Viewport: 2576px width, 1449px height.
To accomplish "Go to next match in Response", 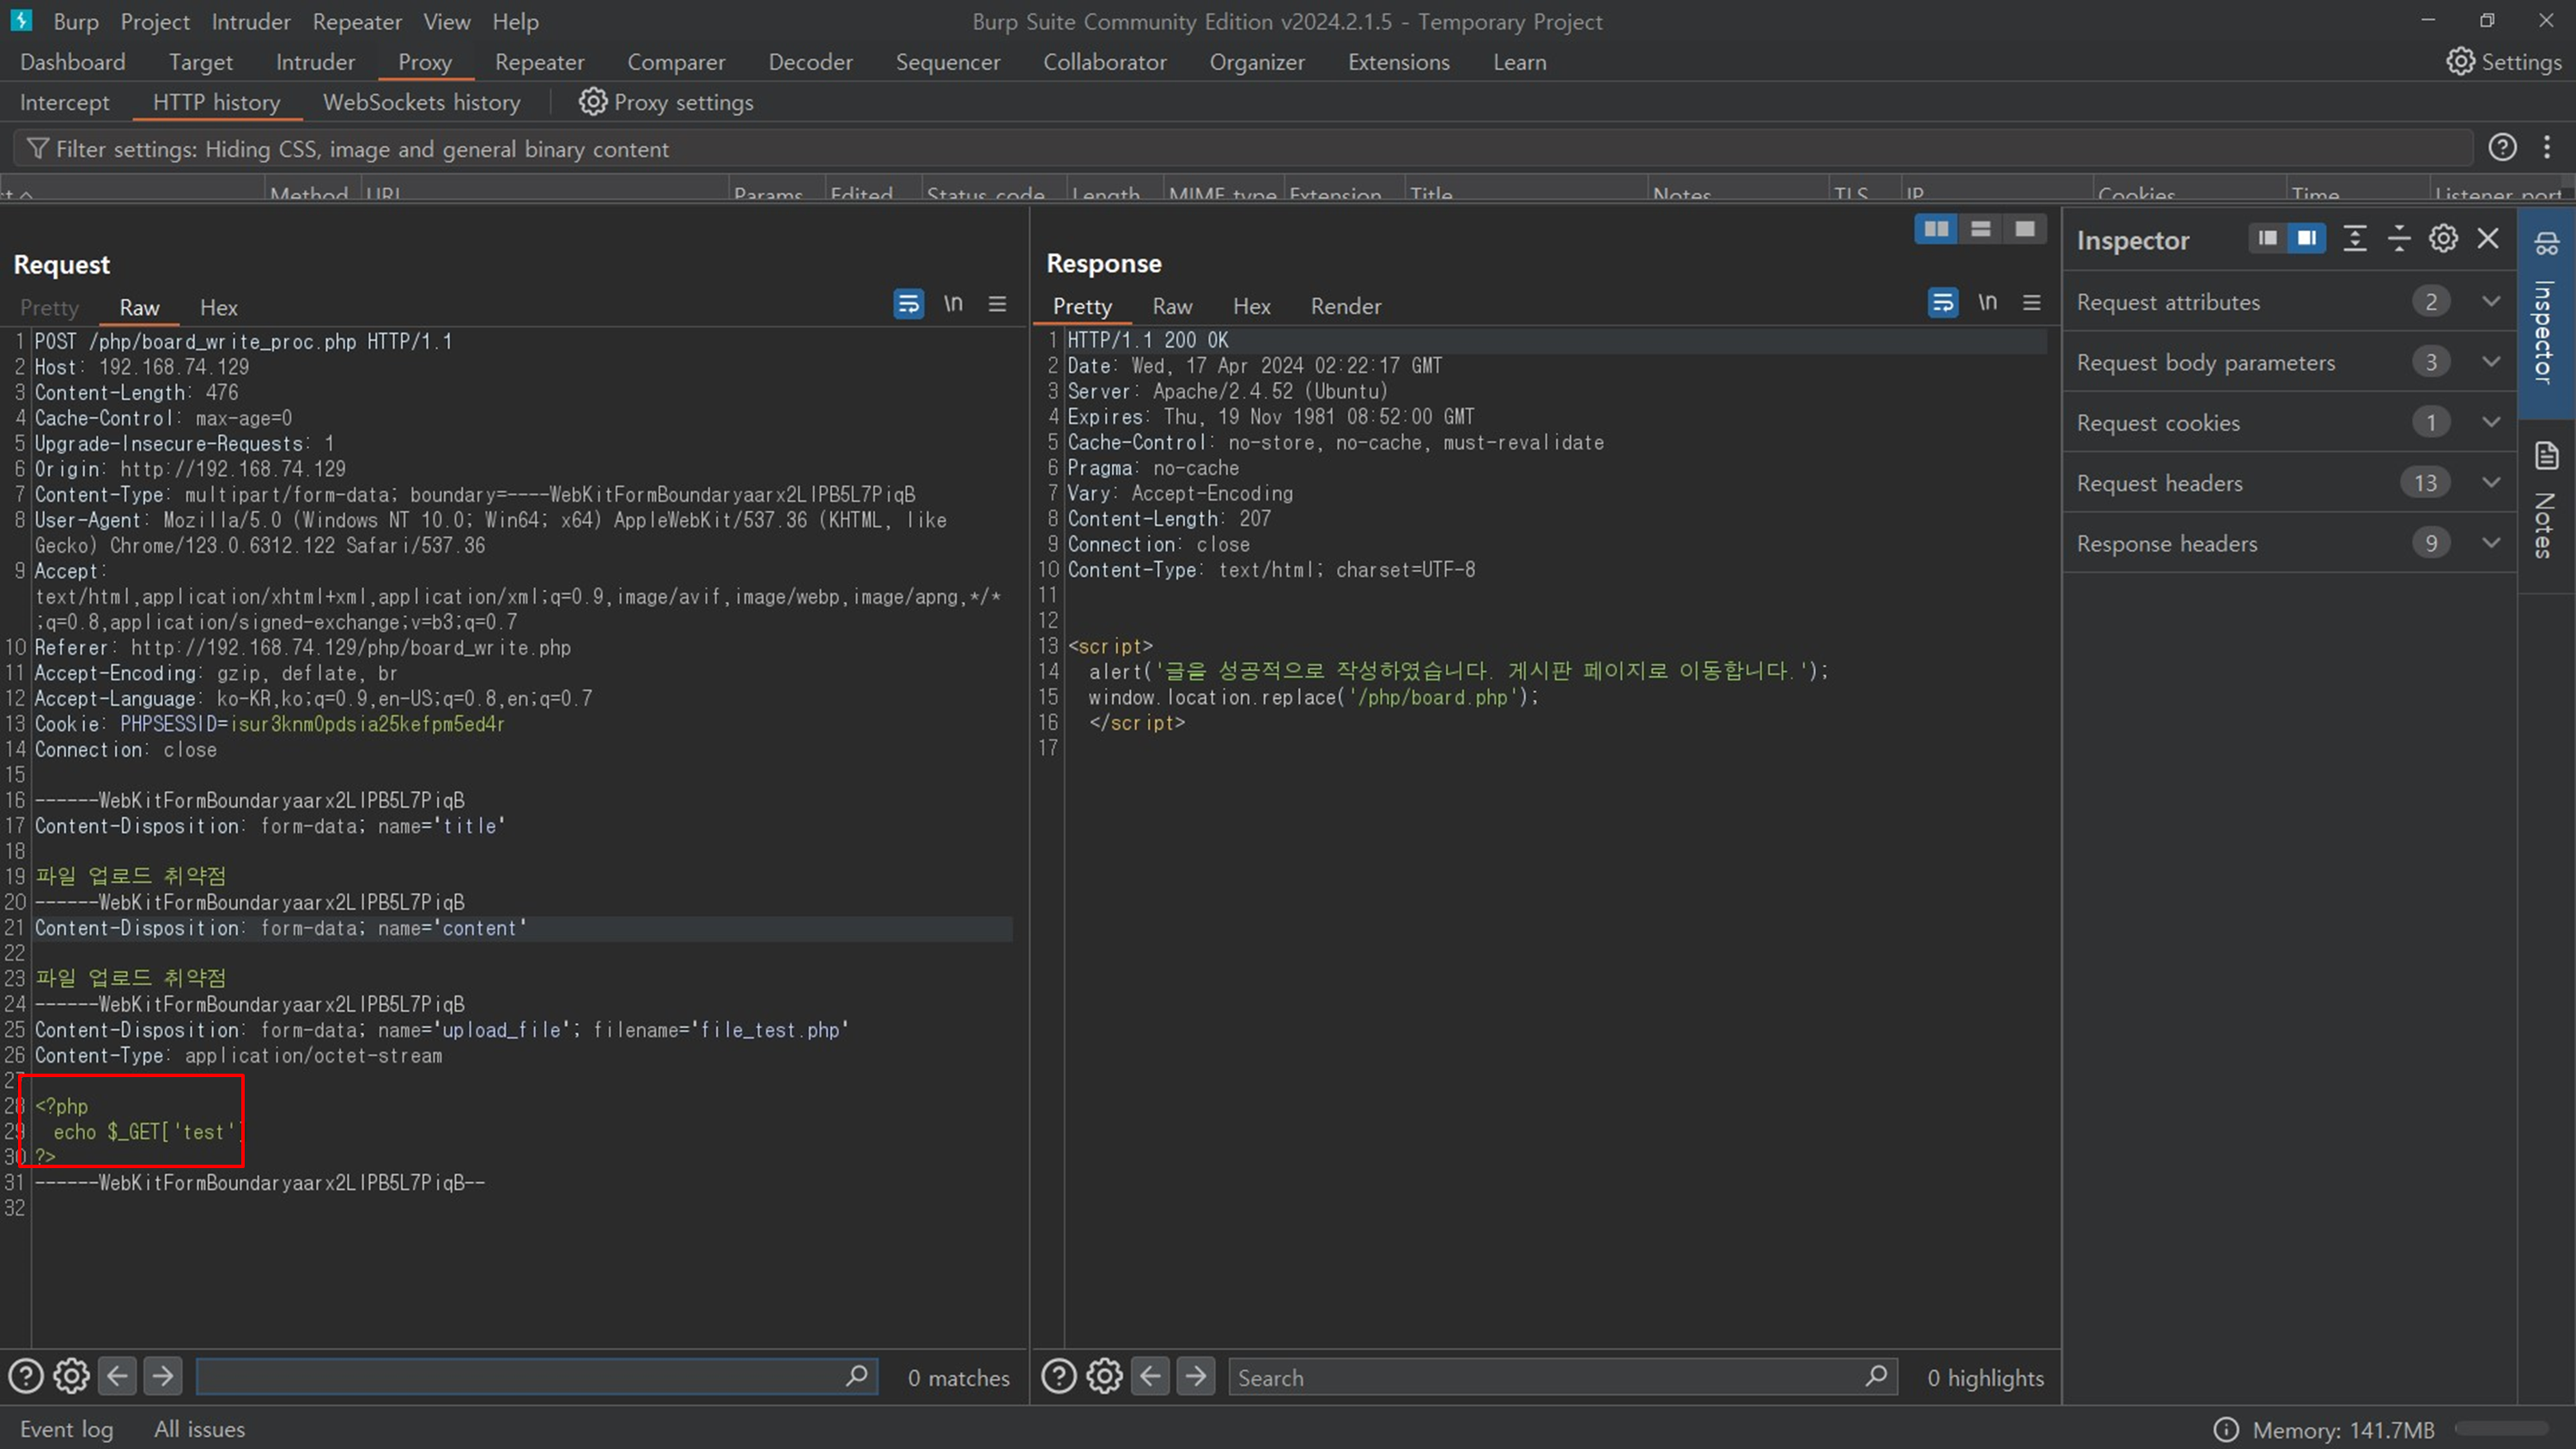I will (1195, 1377).
